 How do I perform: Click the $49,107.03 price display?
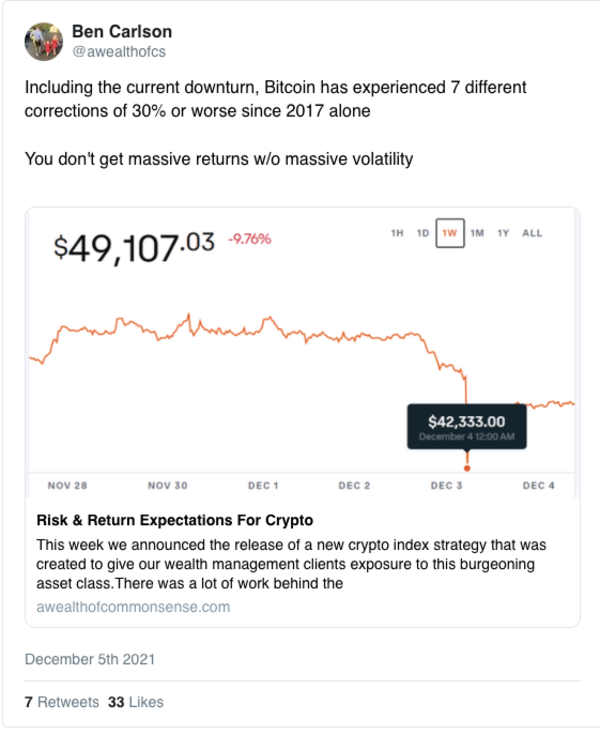point(134,247)
